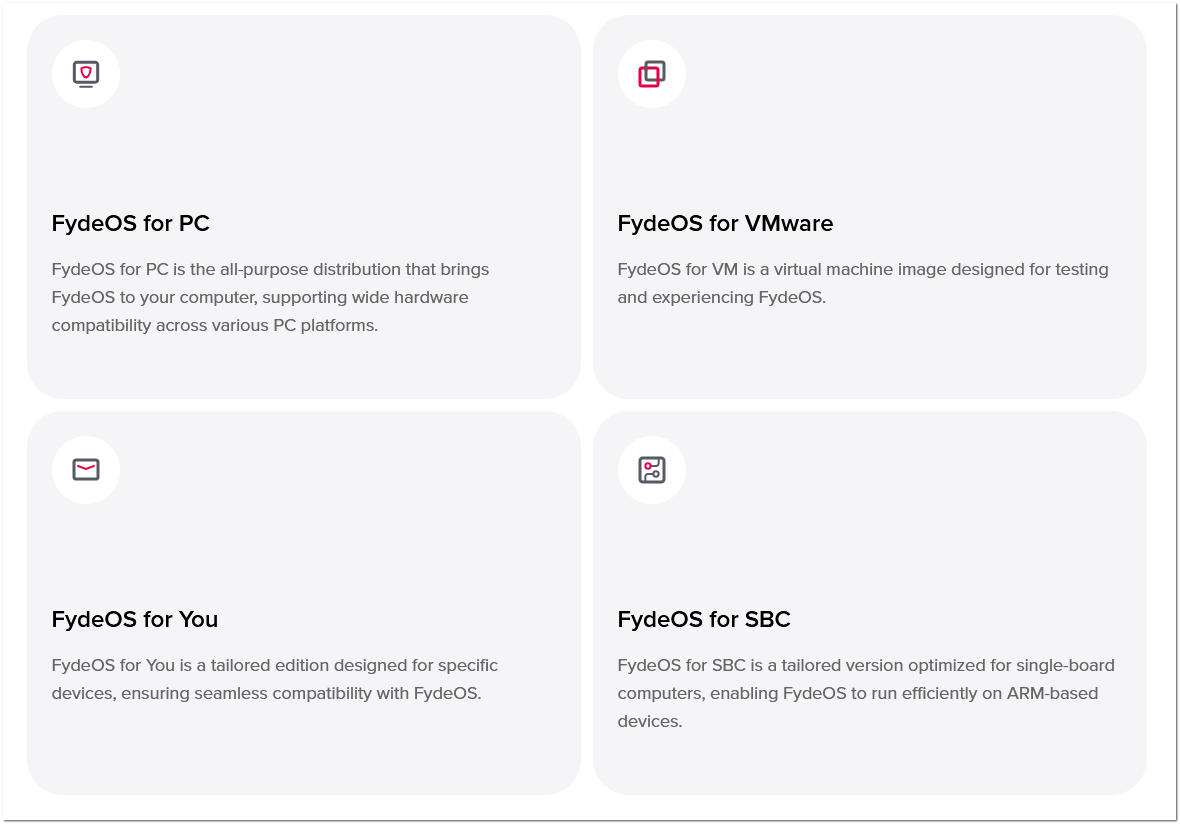This screenshot has height=824, width=1180.
Task: Open the FydeOS for You heading
Action: tap(135, 619)
